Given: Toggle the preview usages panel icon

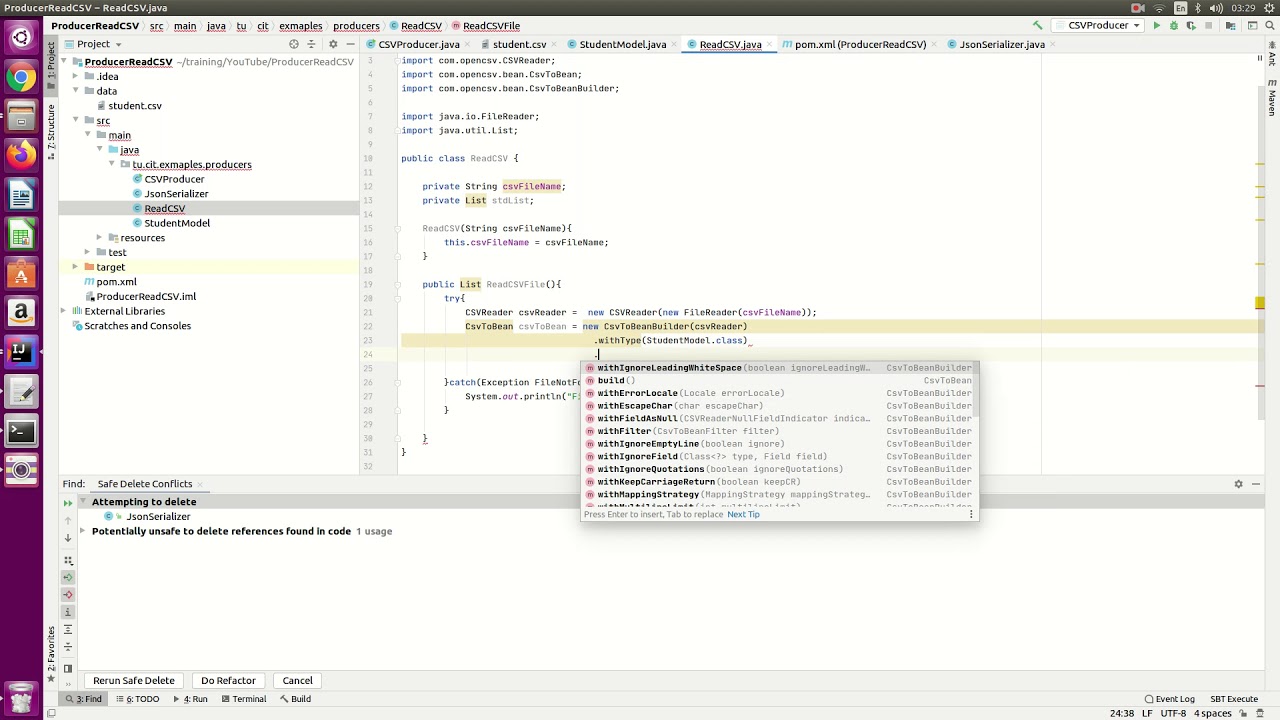Looking at the screenshot, I should [x=68, y=668].
